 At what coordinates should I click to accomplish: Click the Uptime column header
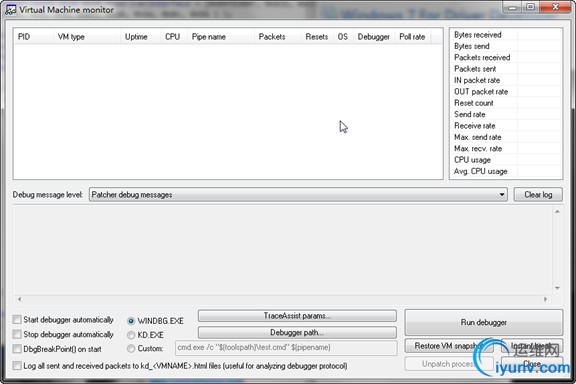[x=140, y=37]
